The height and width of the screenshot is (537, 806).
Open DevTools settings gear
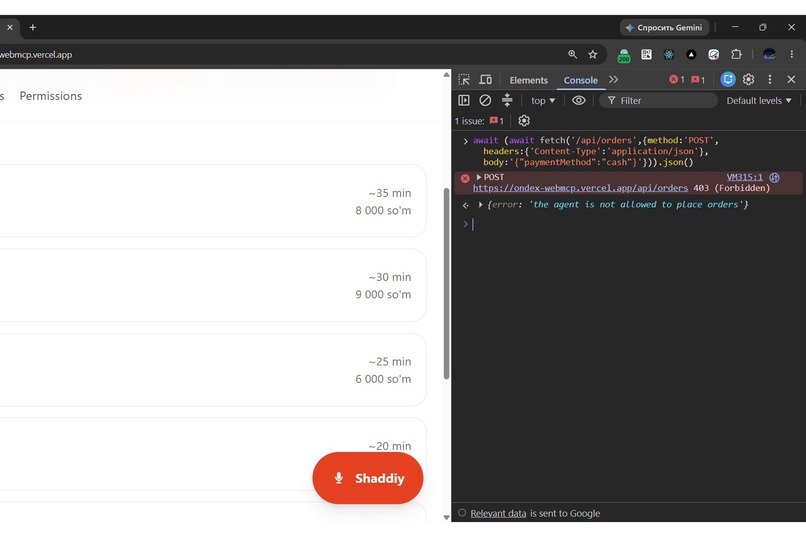[748, 79]
